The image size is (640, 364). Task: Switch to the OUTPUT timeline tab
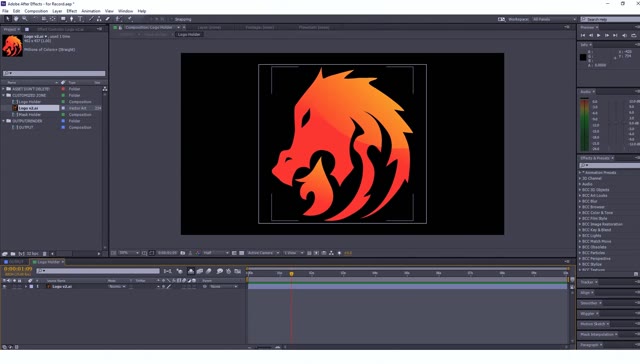click(14, 262)
